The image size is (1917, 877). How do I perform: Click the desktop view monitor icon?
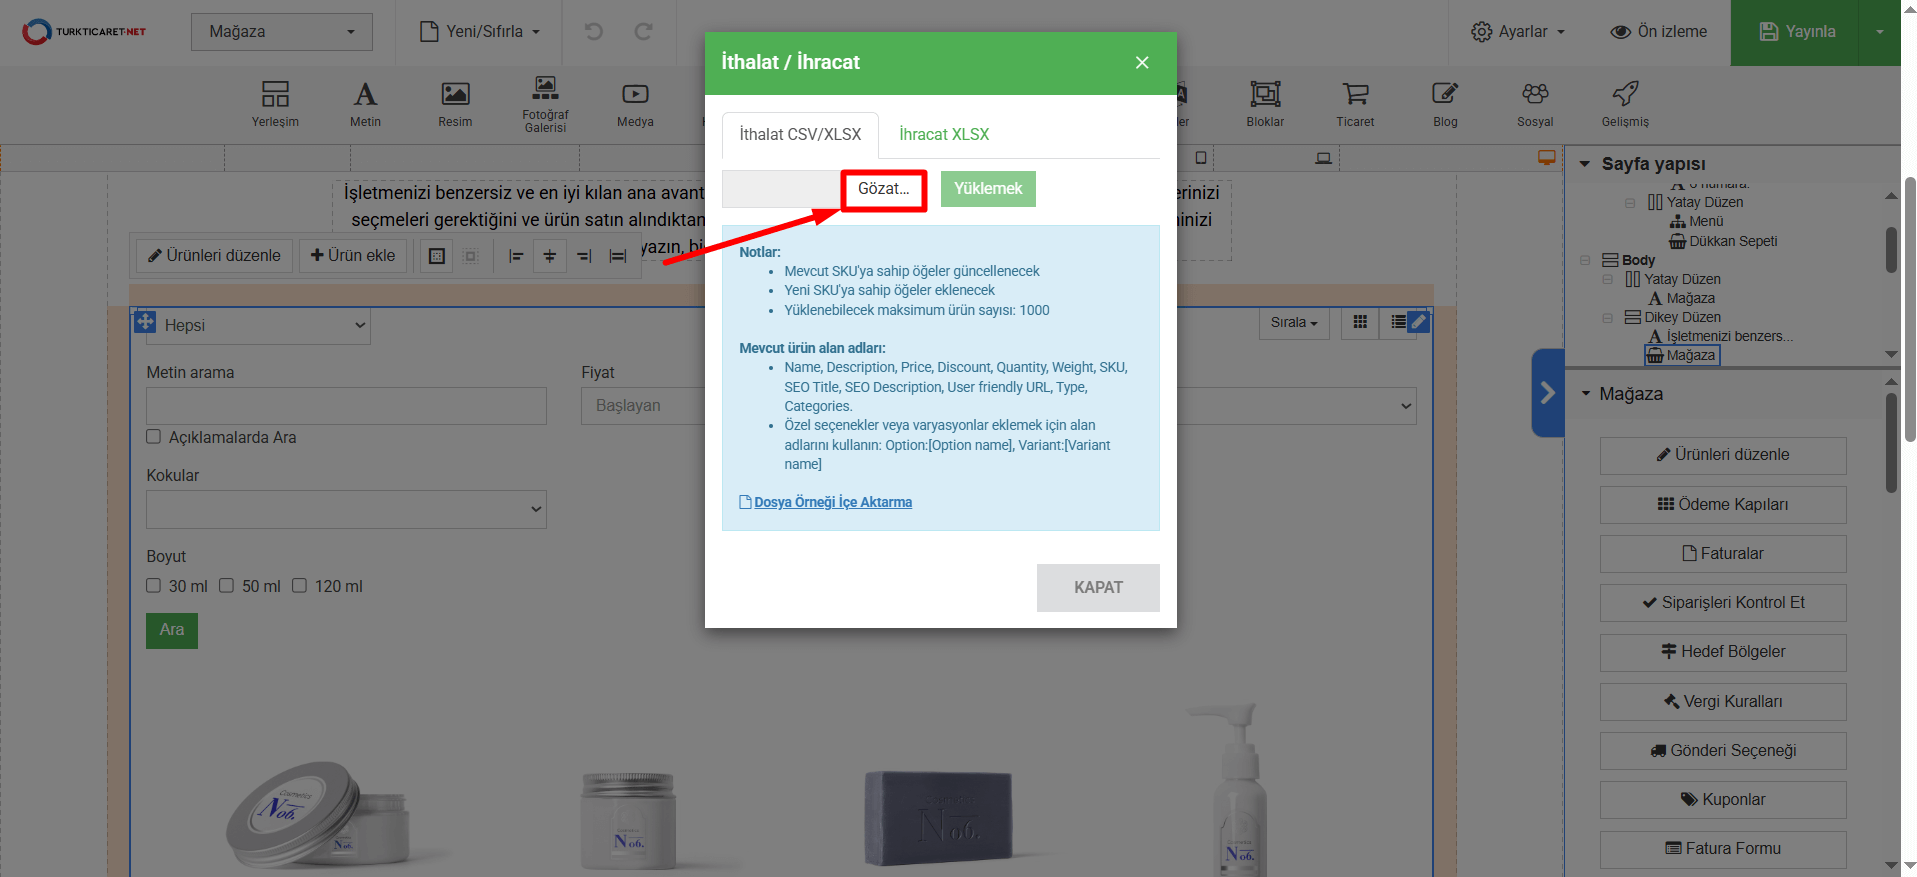(1547, 157)
